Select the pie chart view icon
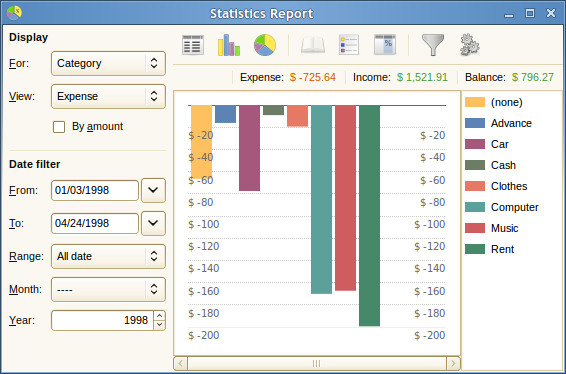Screen dimensions: 566x374 [265, 45]
